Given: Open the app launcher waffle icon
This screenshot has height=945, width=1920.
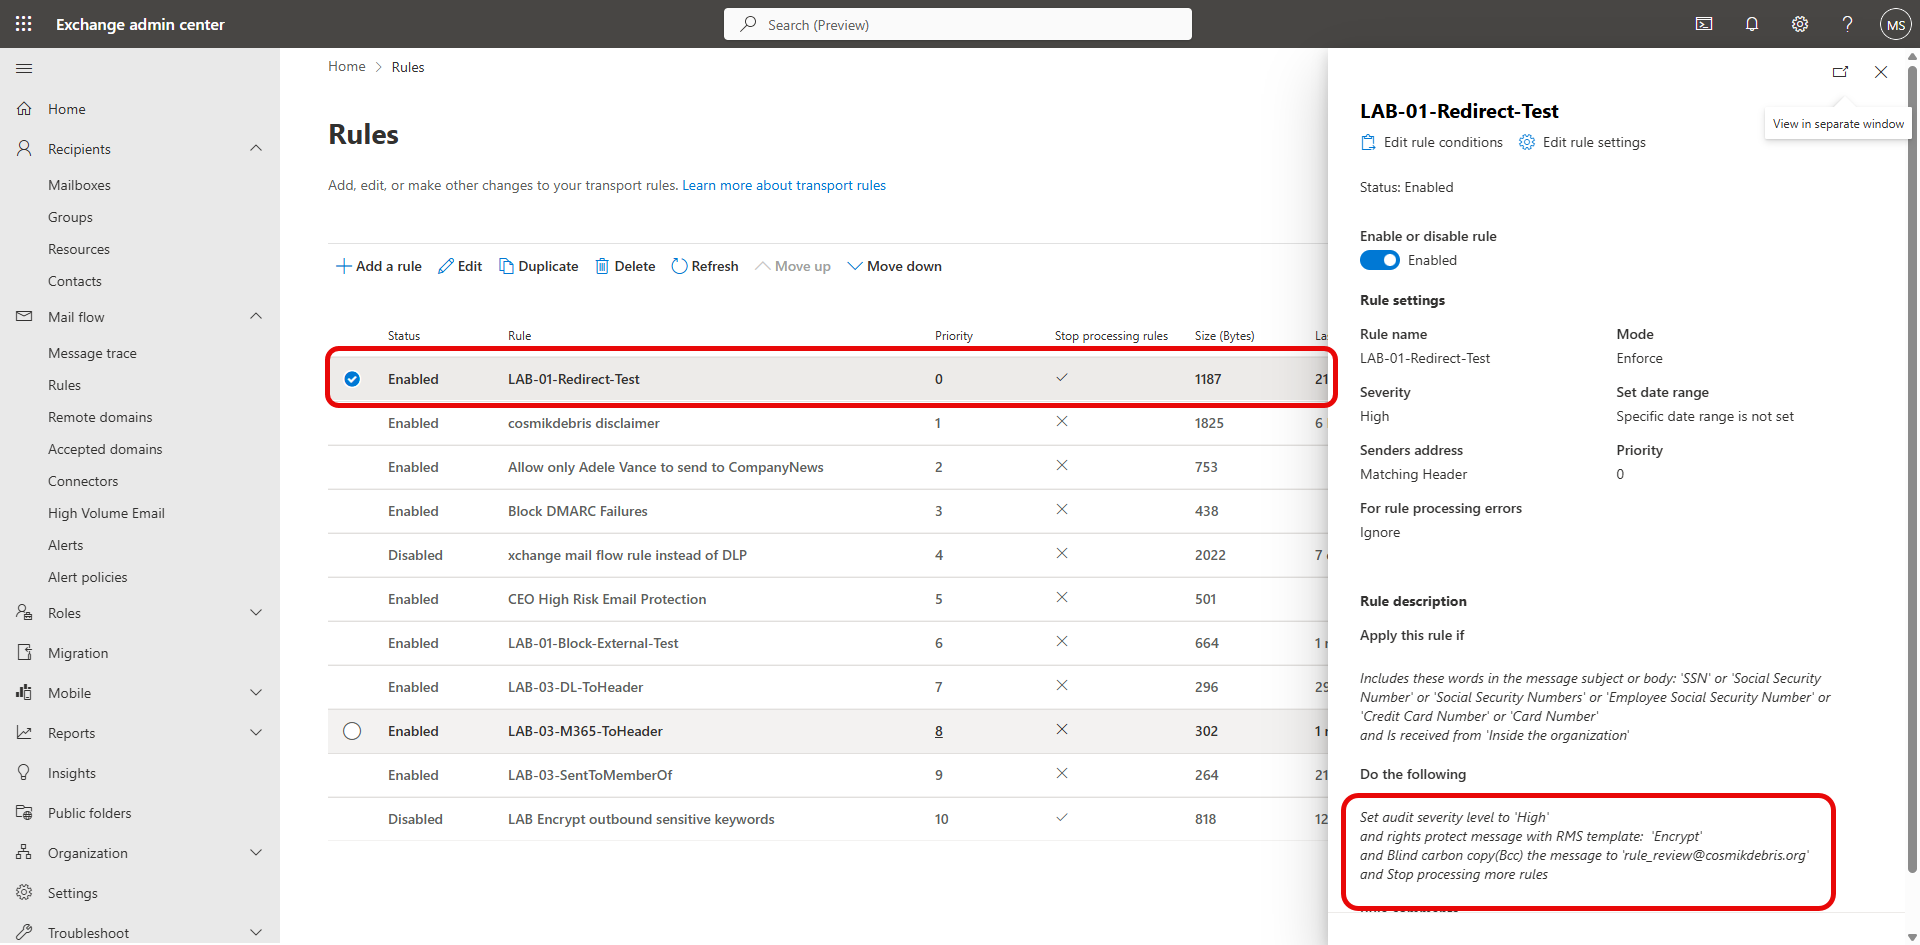Looking at the screenshot, I should click(x=24, y=24).
